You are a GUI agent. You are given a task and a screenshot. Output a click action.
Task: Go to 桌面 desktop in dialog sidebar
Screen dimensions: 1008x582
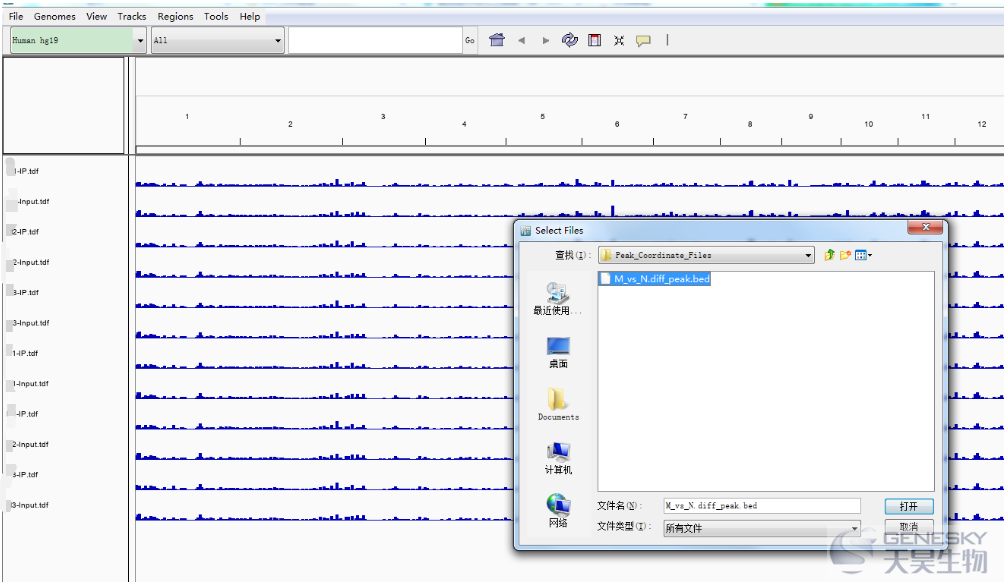pos(558,353)
